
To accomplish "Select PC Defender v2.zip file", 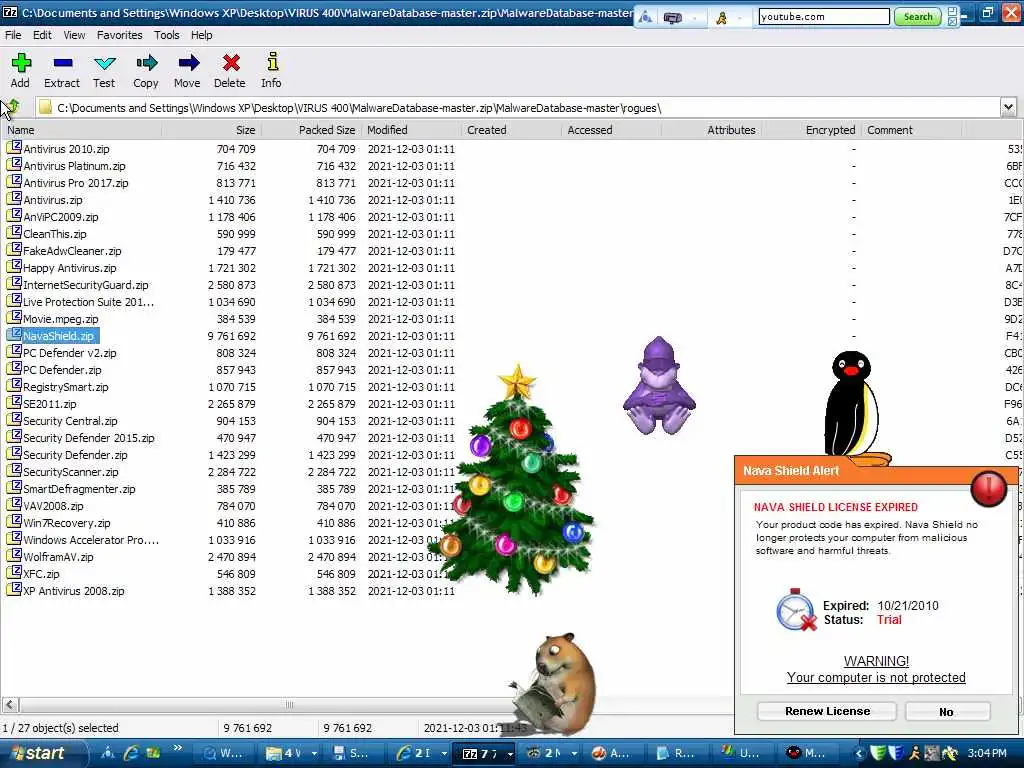I will tap(62, 353).
